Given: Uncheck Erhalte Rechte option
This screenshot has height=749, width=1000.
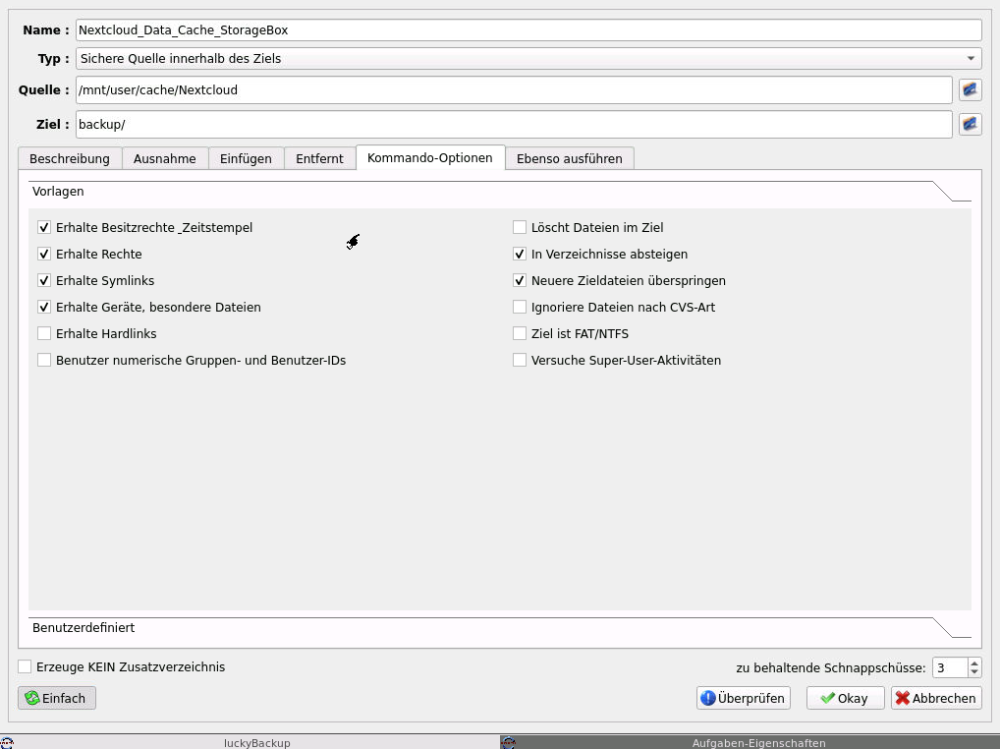Looking at the screenshot, I should (x=44, y=254).
